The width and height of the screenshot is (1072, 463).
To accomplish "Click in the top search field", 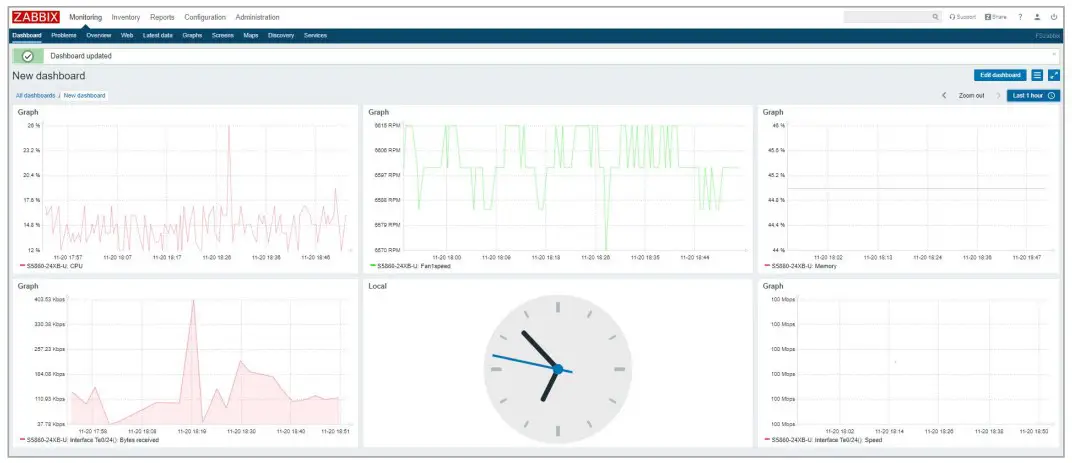I will (887, 17).
